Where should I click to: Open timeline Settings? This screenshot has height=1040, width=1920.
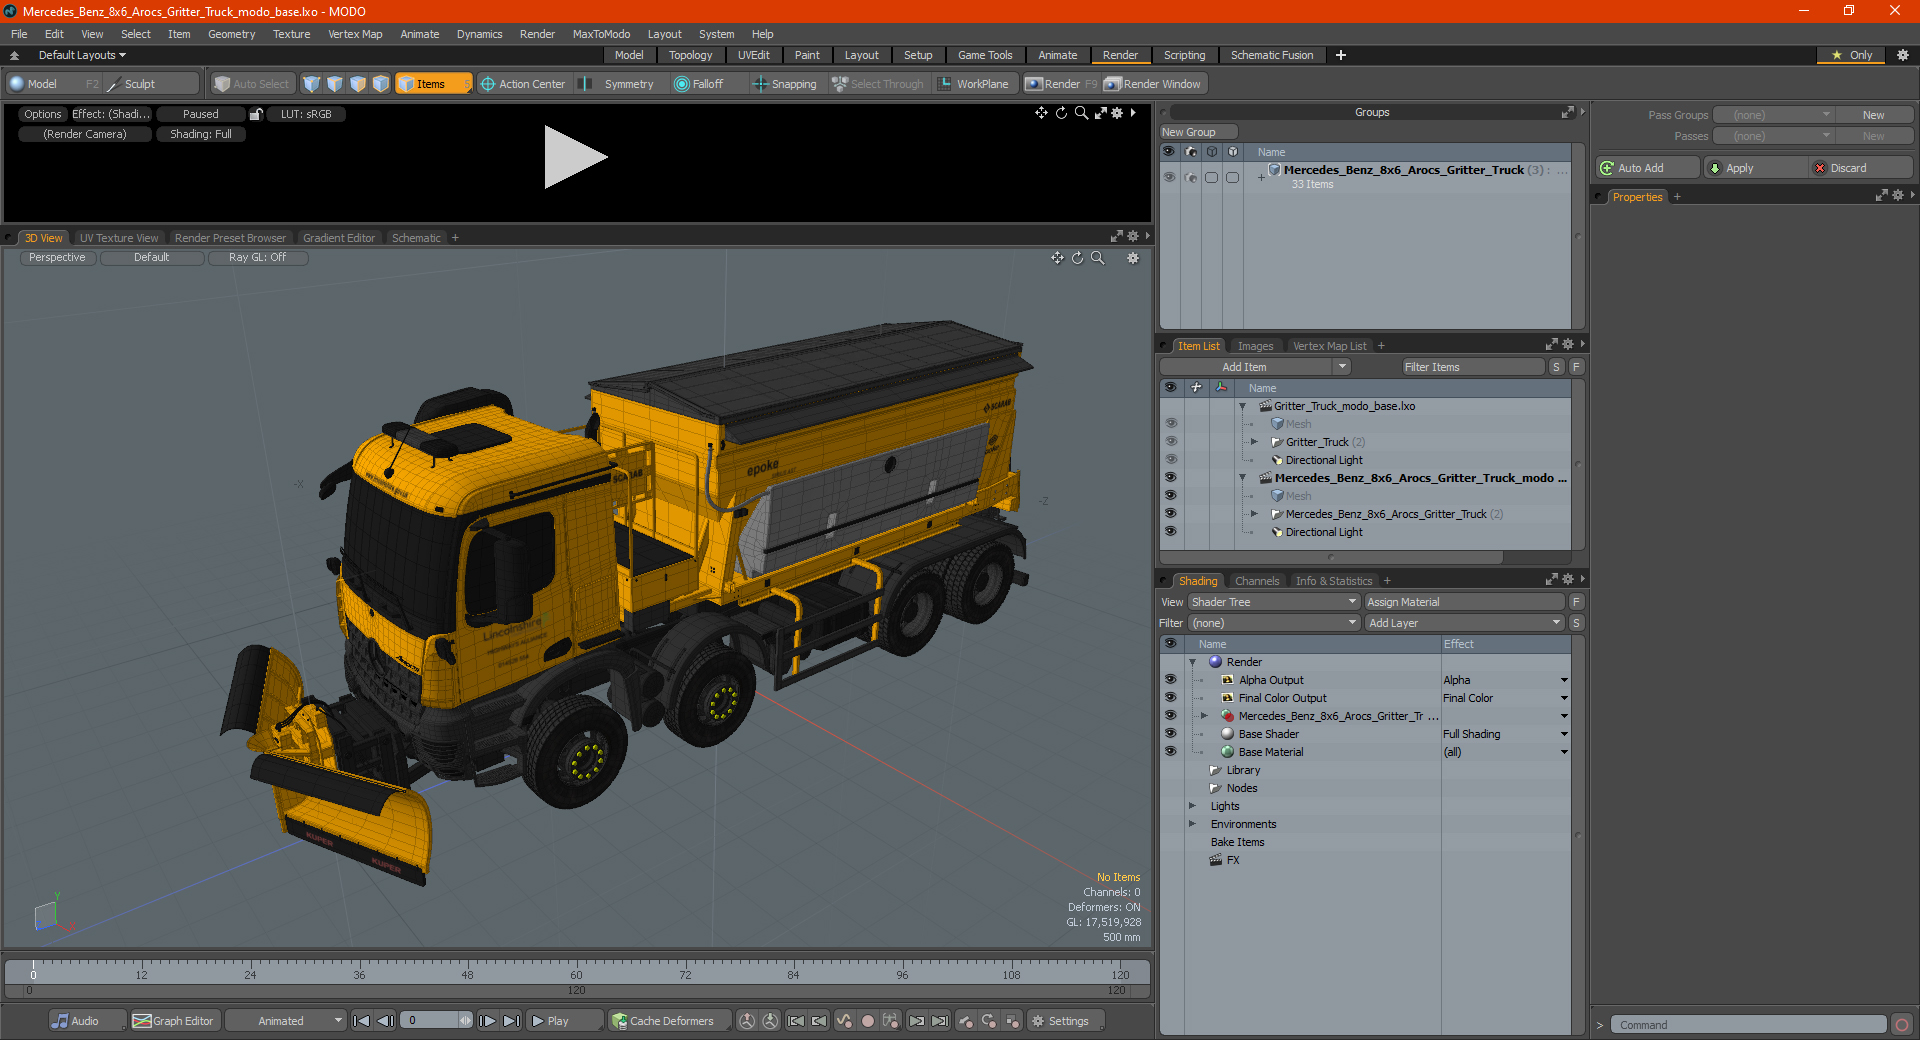tap(1066, 1021)
